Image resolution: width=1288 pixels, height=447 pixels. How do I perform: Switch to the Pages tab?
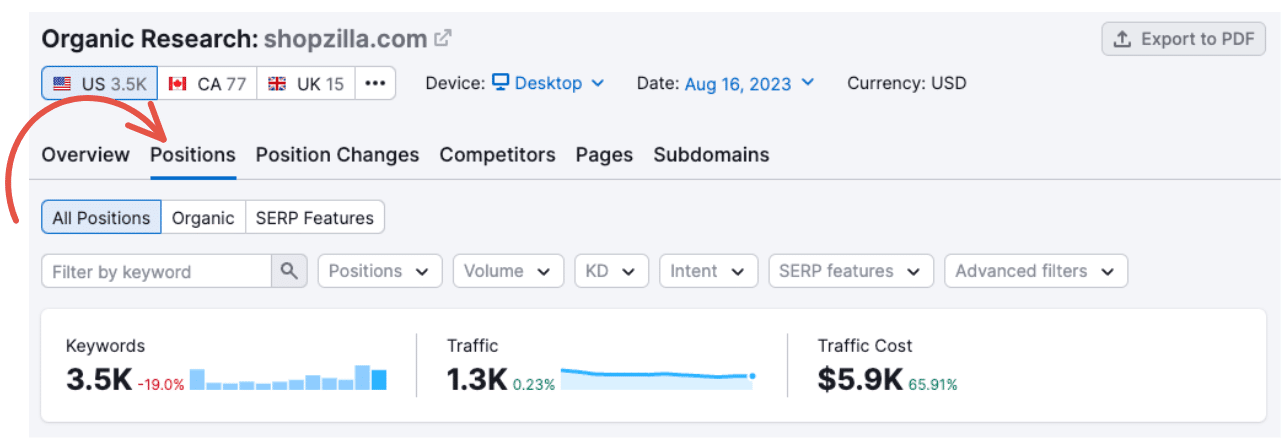pyautogui.click(x=604, y=155)
